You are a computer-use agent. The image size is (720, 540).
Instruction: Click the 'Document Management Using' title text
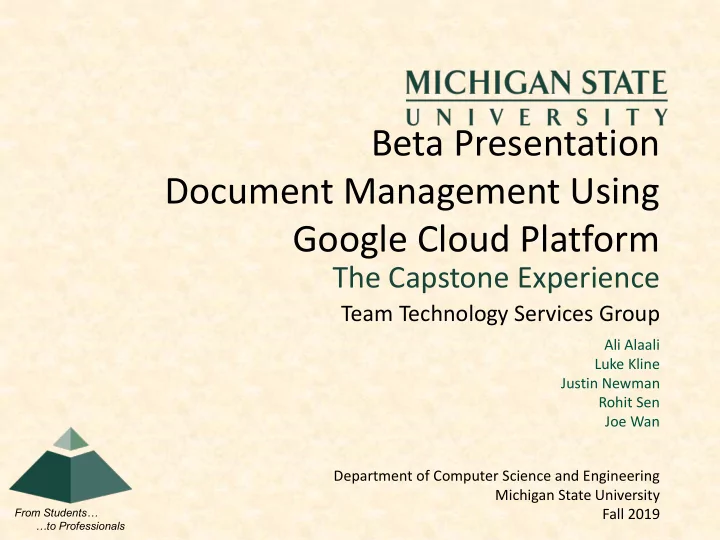click(x=412, y=192)
